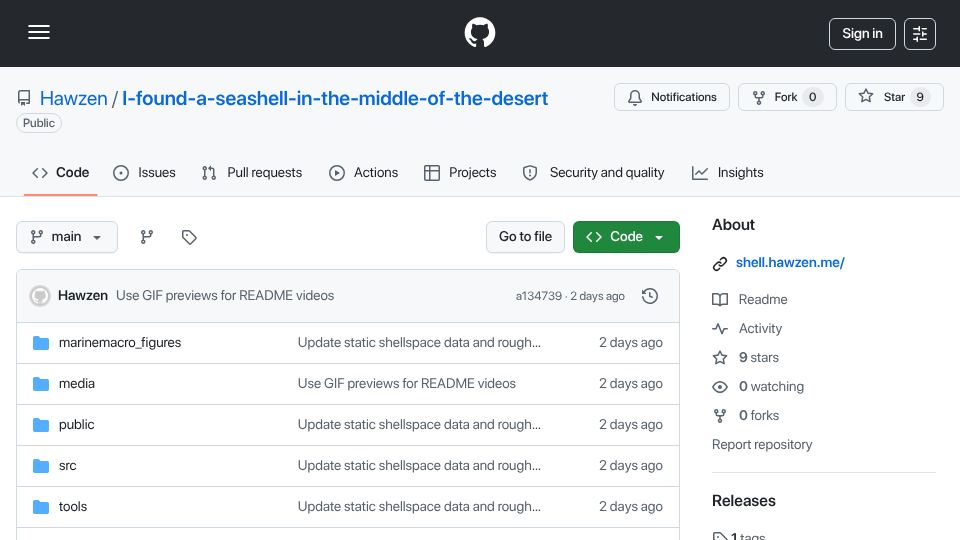960x540 pixels.
Task: Click the Go to file button
Action: pyautogui.click(x=525, y=237)
